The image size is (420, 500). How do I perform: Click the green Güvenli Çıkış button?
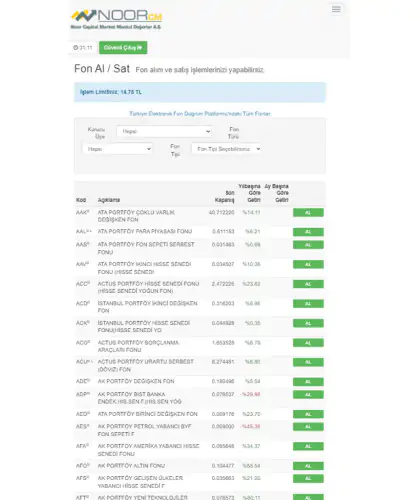point(123,48)
